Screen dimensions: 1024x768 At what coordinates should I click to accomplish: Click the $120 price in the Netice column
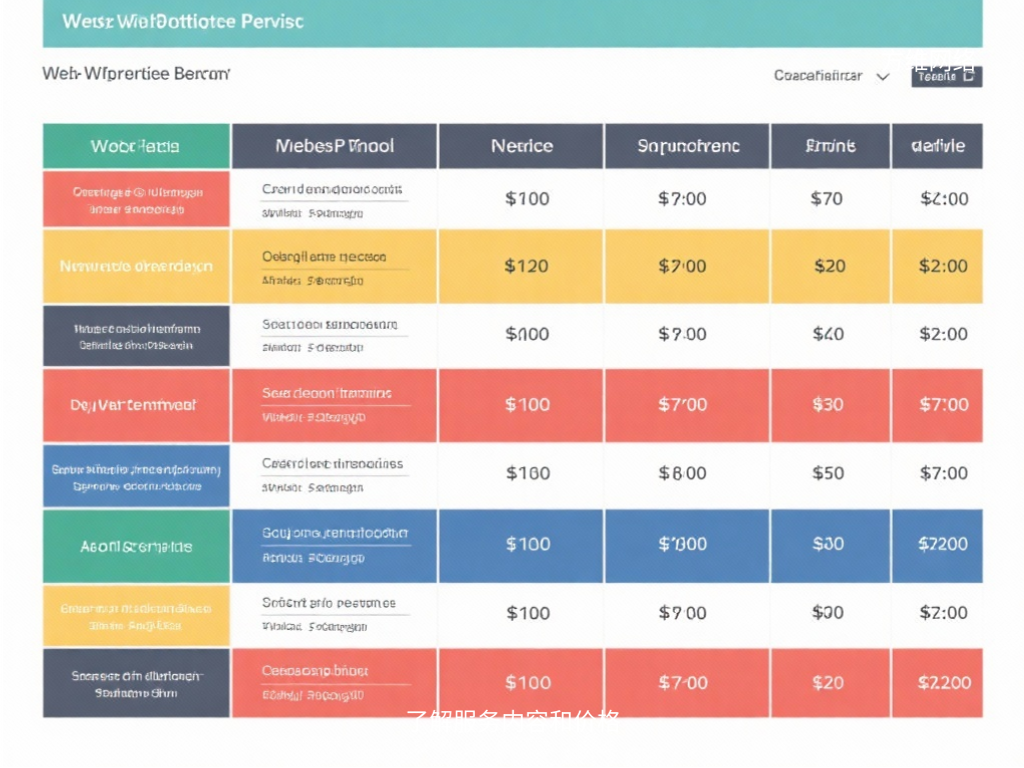pyautogui.click(x=527, y=266)
